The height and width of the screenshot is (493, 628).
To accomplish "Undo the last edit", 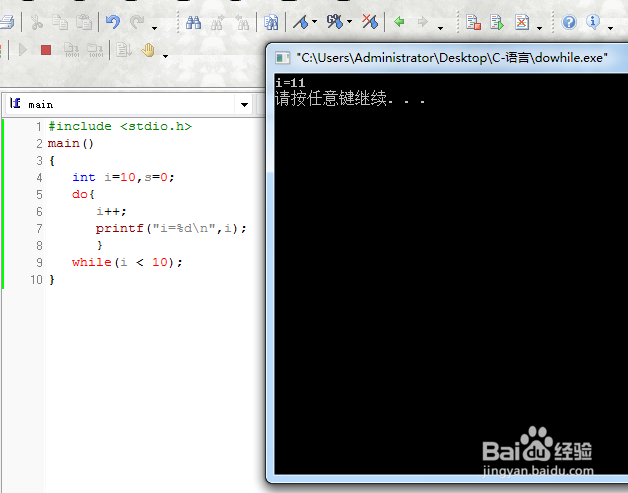I will pyautogui.click(x=113, y=22).
